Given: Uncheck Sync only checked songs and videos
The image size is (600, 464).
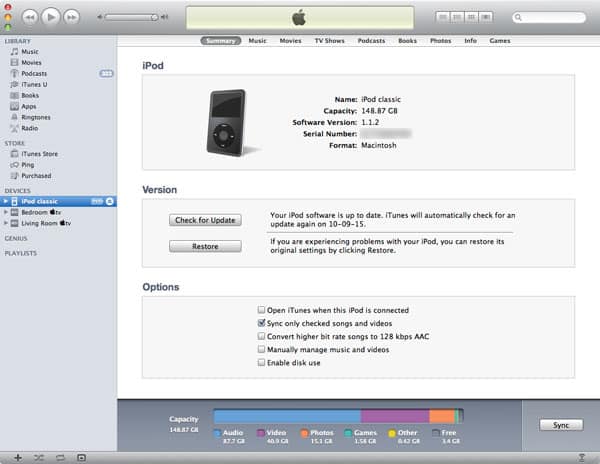Looking at the screenshot, I should [x=262, y=324].
